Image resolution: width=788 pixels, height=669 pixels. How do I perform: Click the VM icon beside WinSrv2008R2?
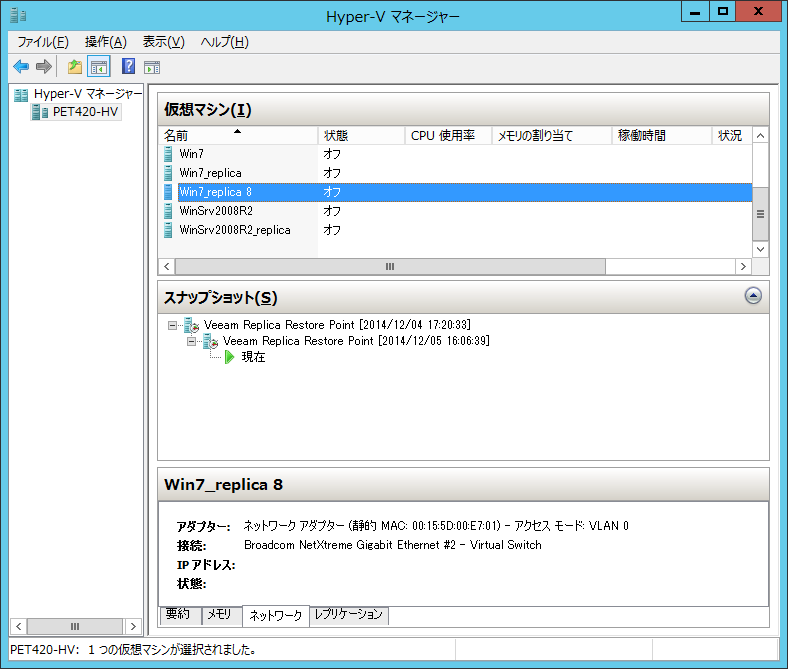[168, 211]
